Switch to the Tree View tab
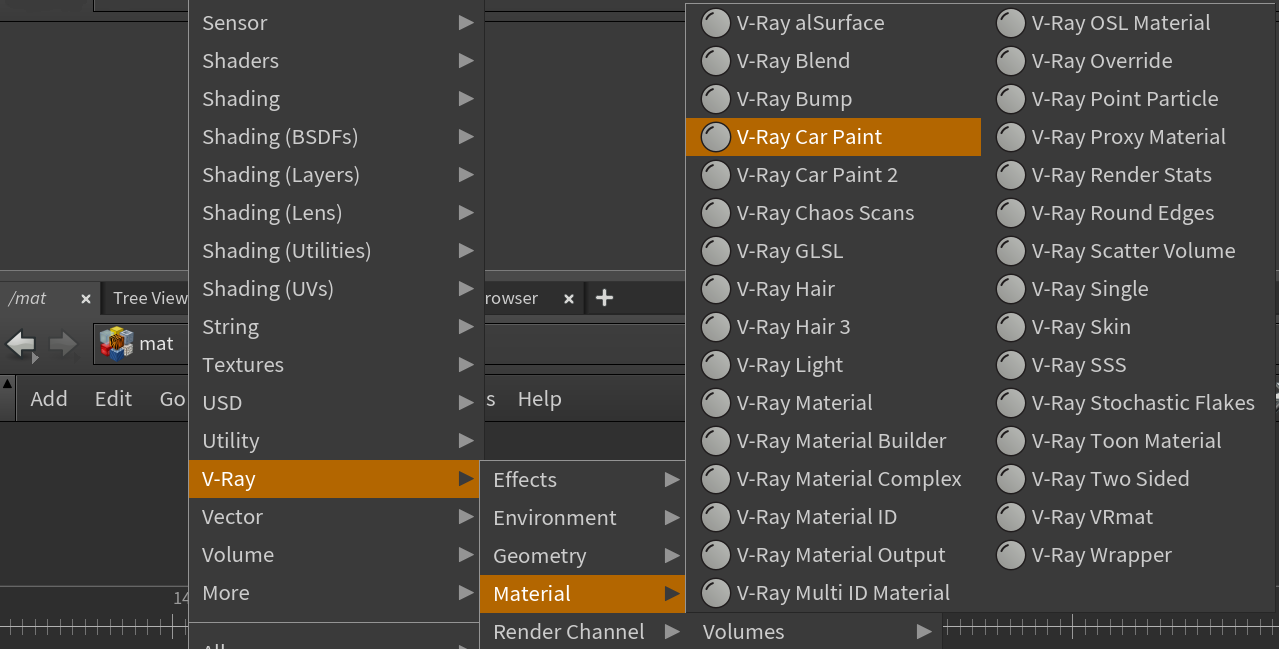Image resolution: width=1279 pixels, height=649 pixels. [150, 298]
